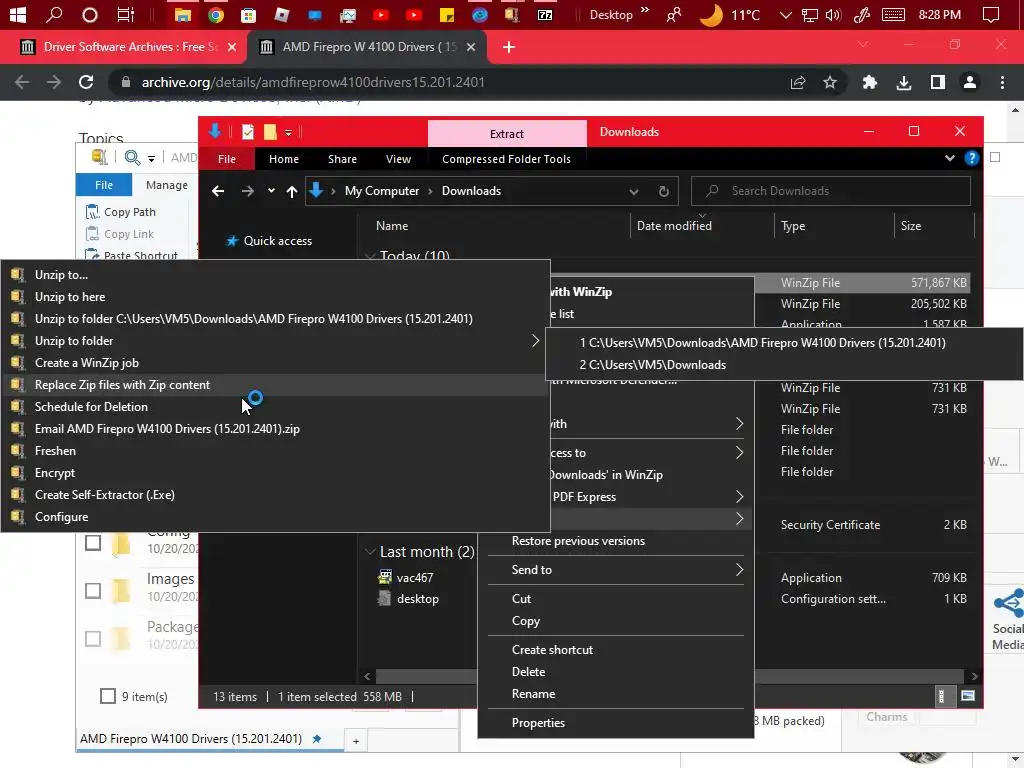
Task: Open a new Chrome tab
Action: 509,47
